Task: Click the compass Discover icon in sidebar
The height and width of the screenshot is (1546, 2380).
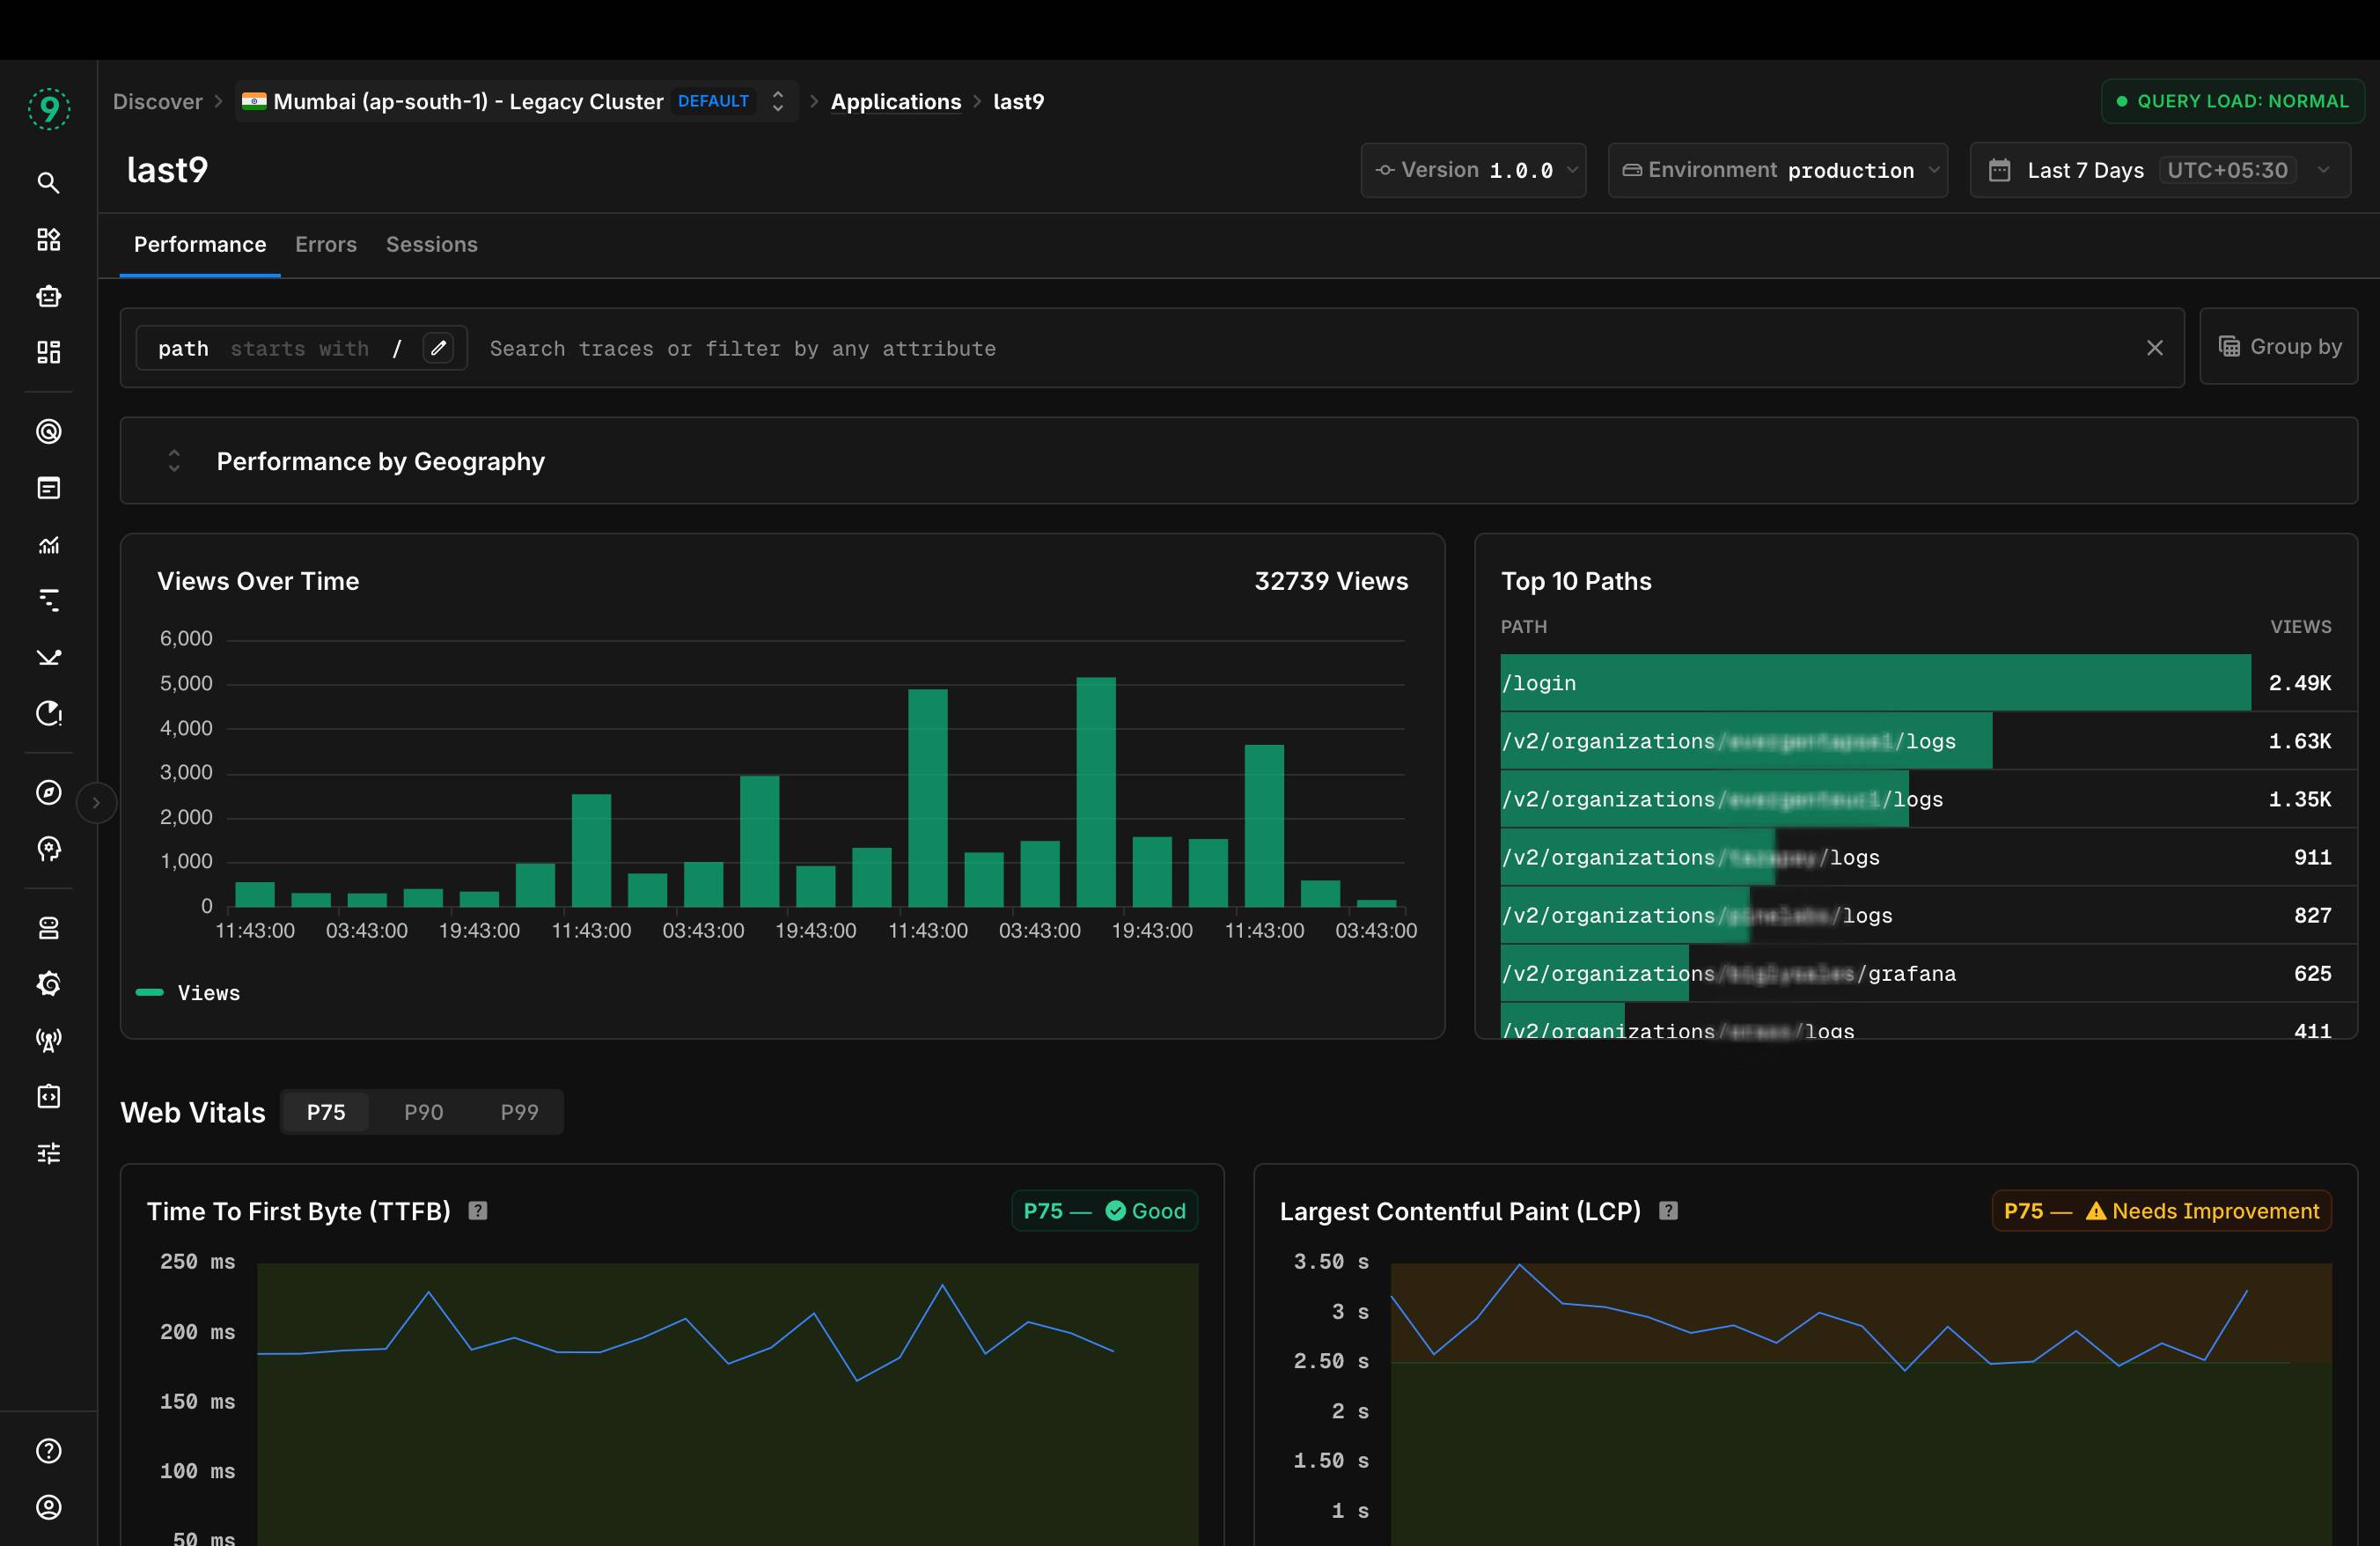Action: point(48,791)
